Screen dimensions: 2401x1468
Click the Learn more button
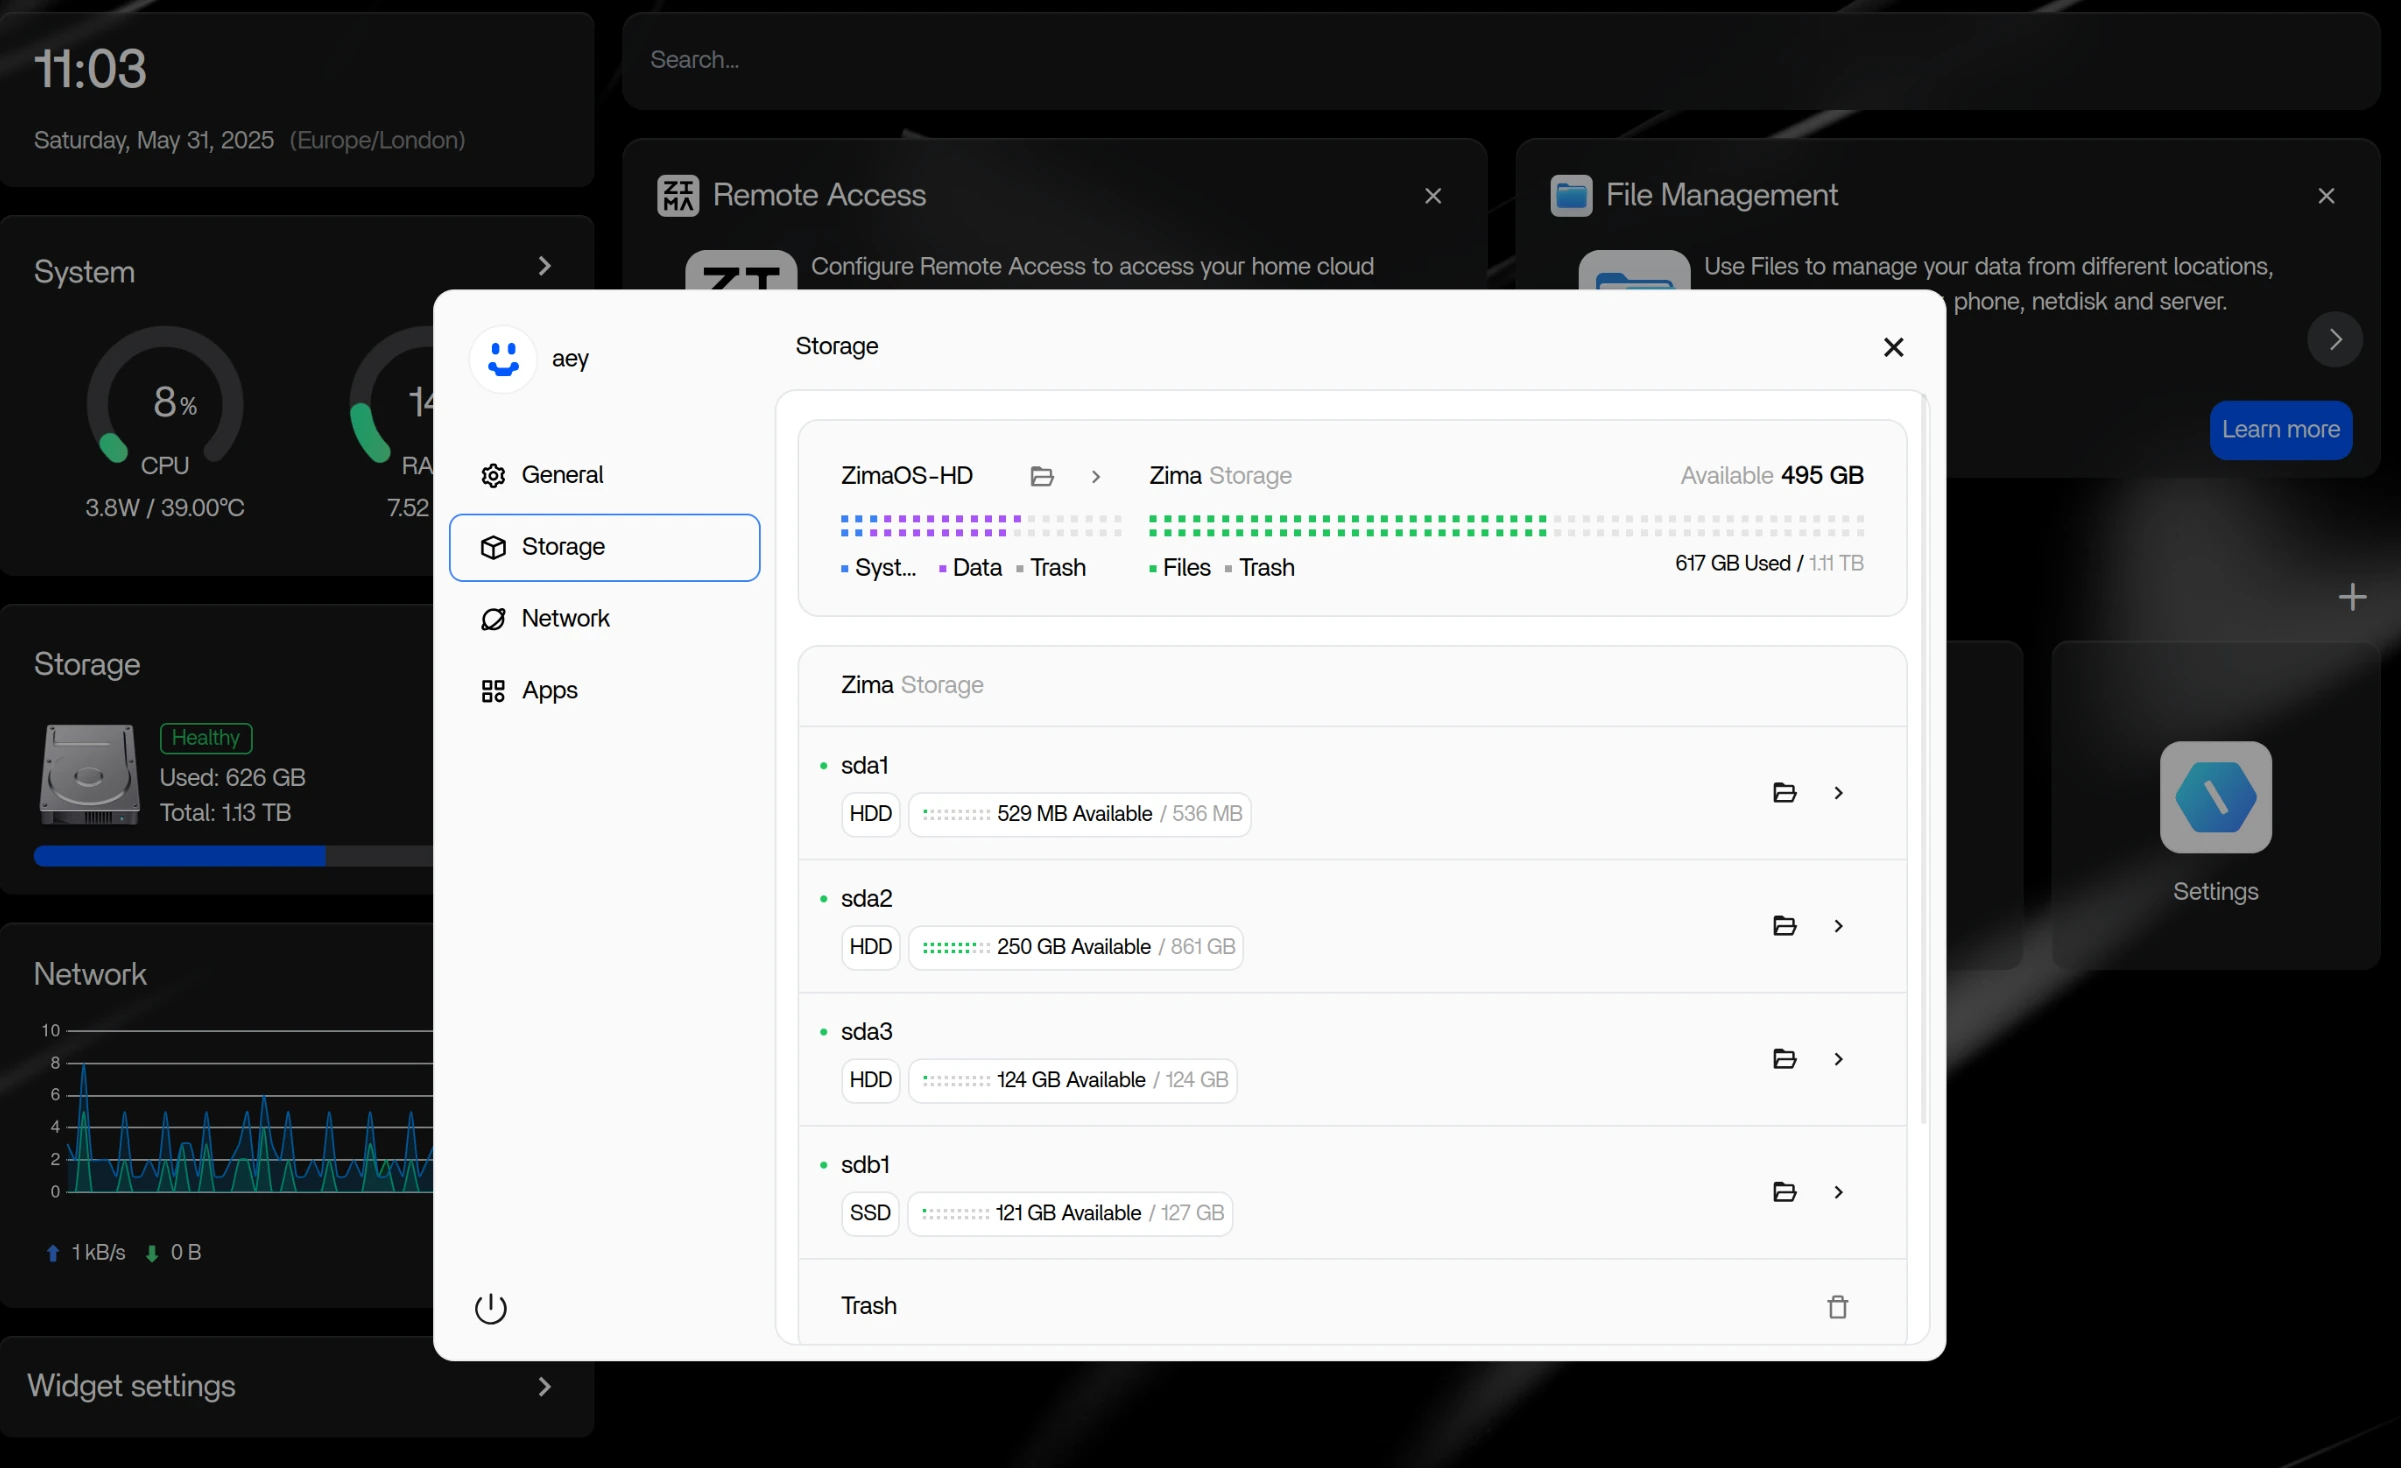pyautogui.click(x=2280, y=430)
